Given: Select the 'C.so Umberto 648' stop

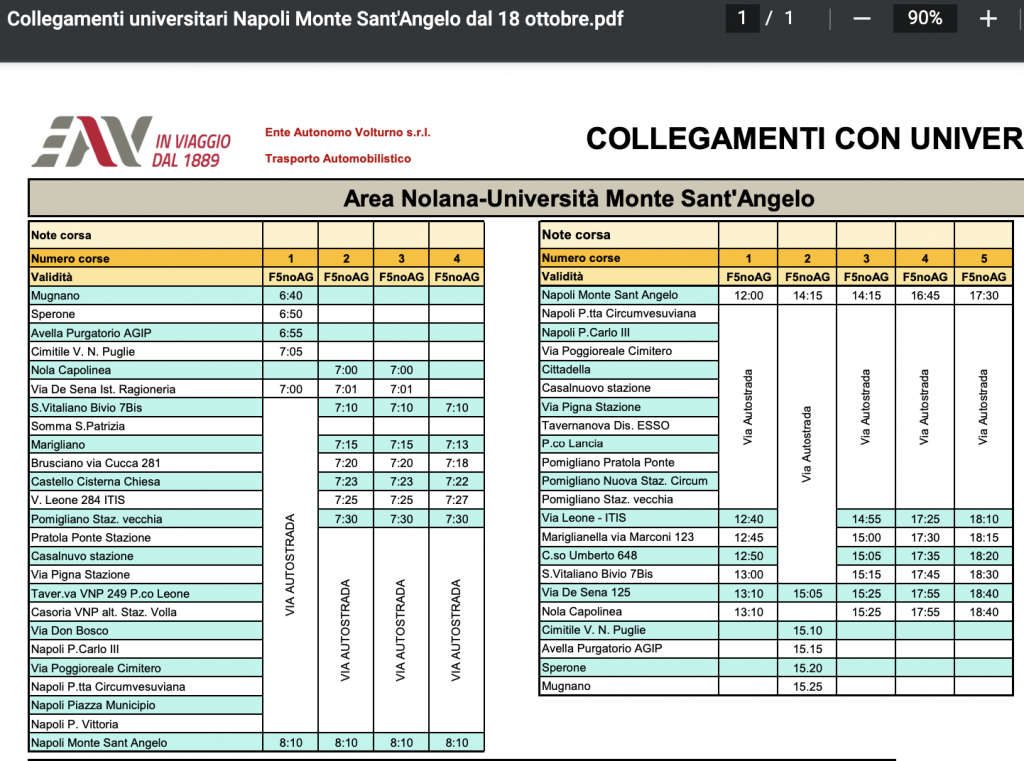Looking at the screenshot, I should coord(589,555).
